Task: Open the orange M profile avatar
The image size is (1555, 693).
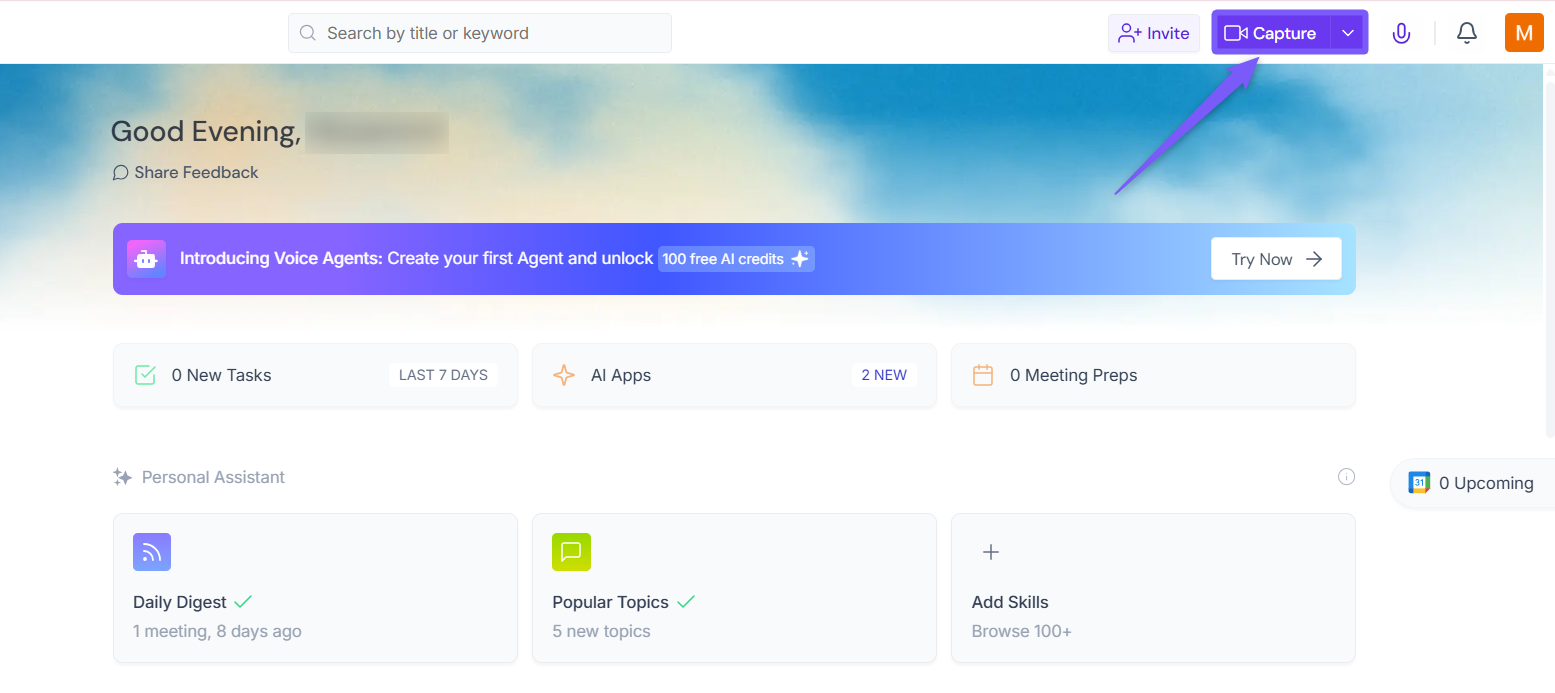Action: (1524, 33)
